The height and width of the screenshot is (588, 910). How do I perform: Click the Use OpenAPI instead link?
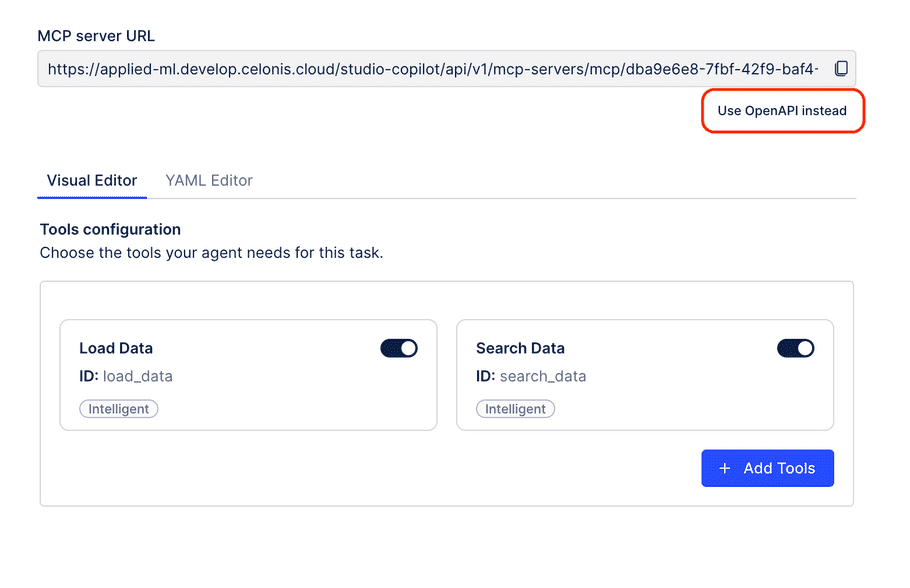[782, 111]
